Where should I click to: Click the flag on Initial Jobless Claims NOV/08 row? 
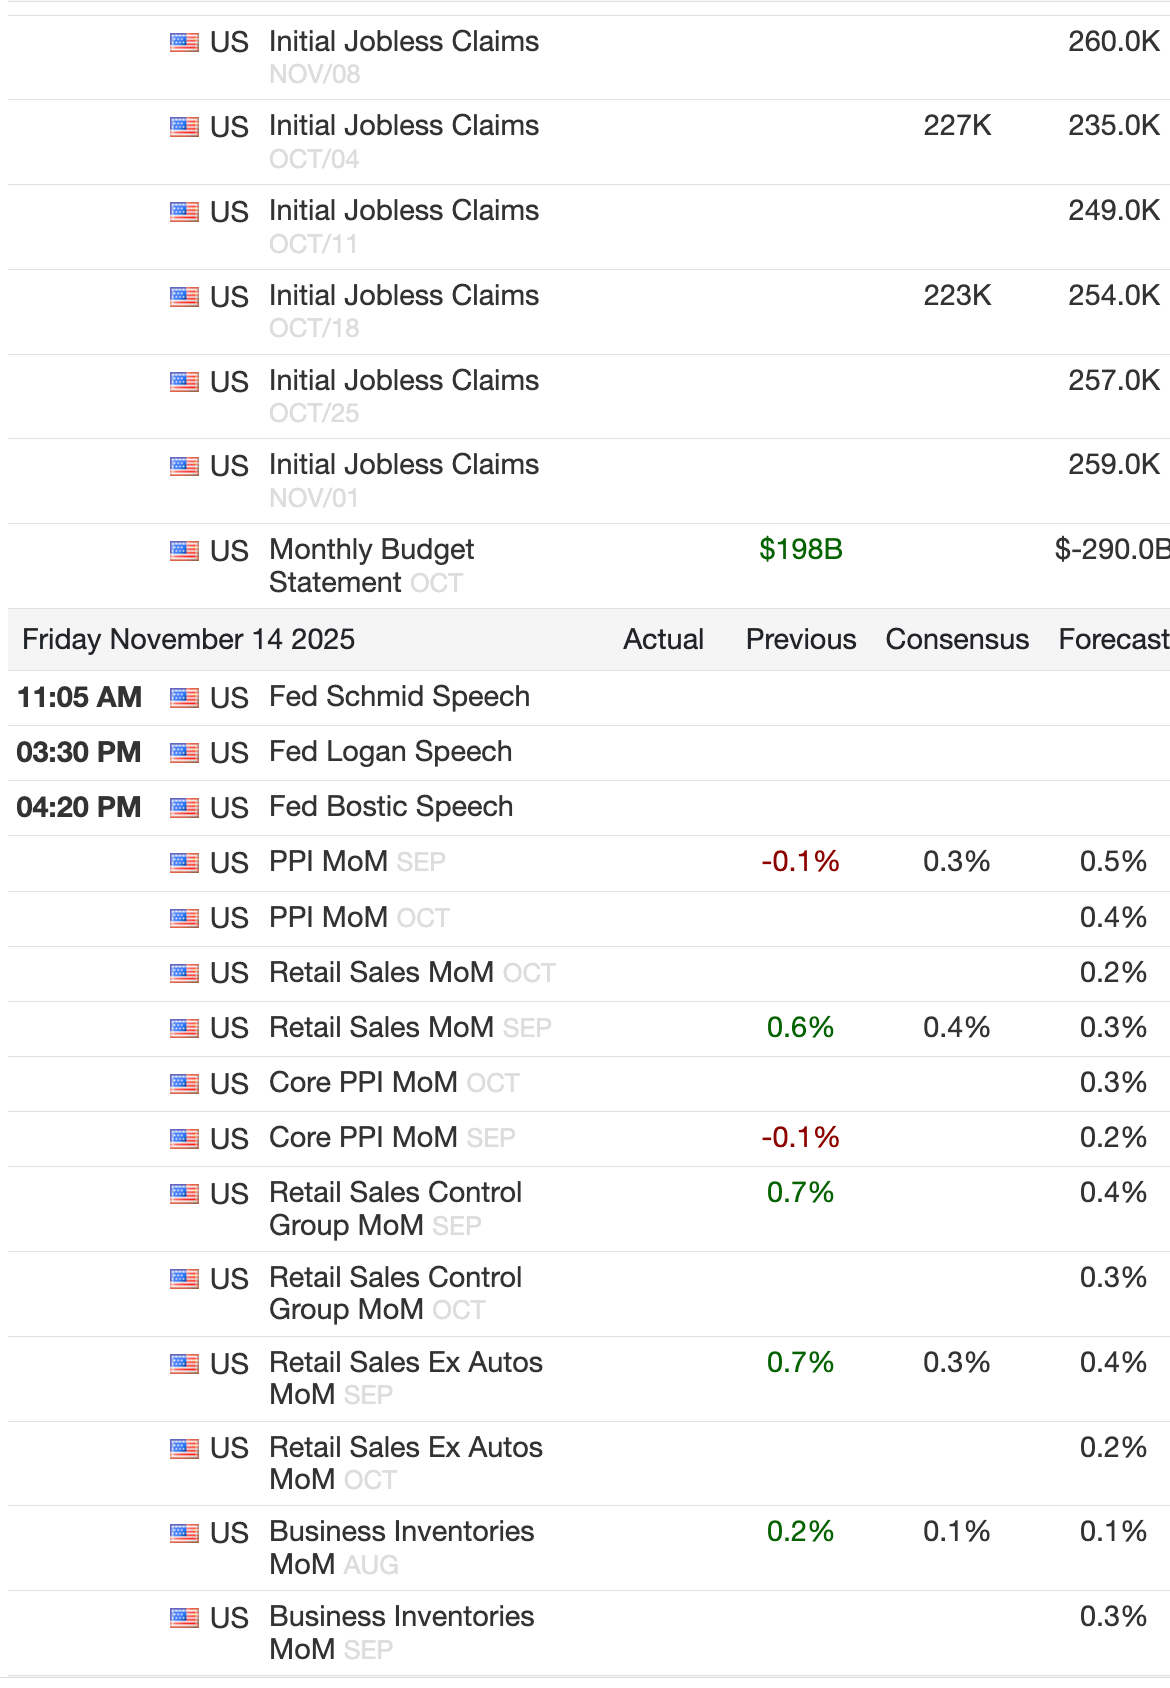pyautogui.click(x=184, y=42)
